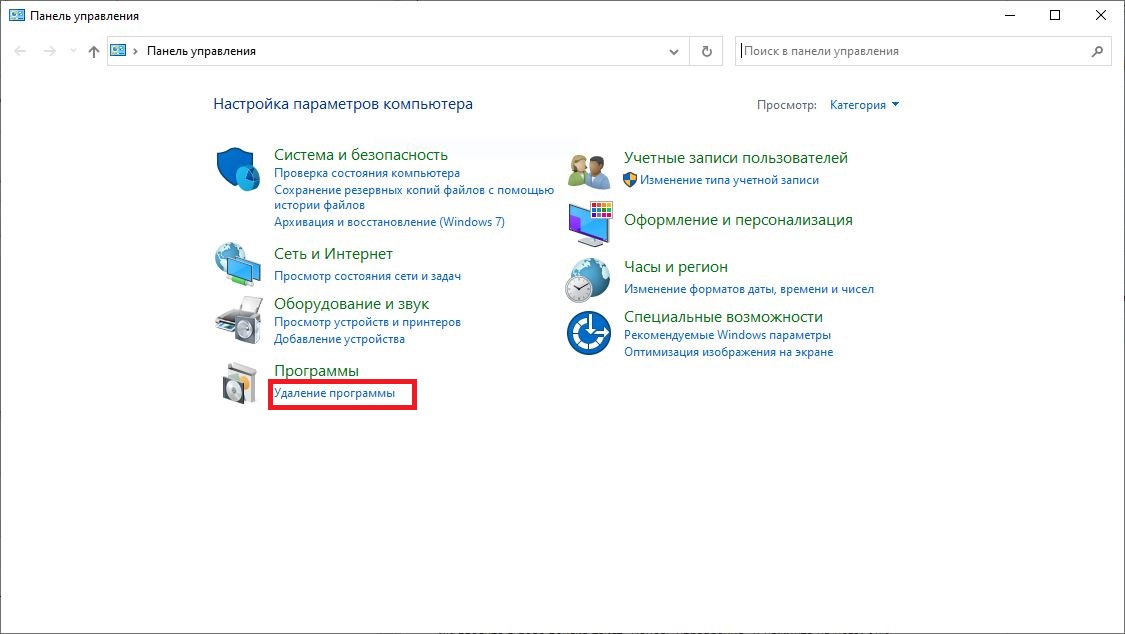
Task: Click the Удаление программы link
Action: 334,394
